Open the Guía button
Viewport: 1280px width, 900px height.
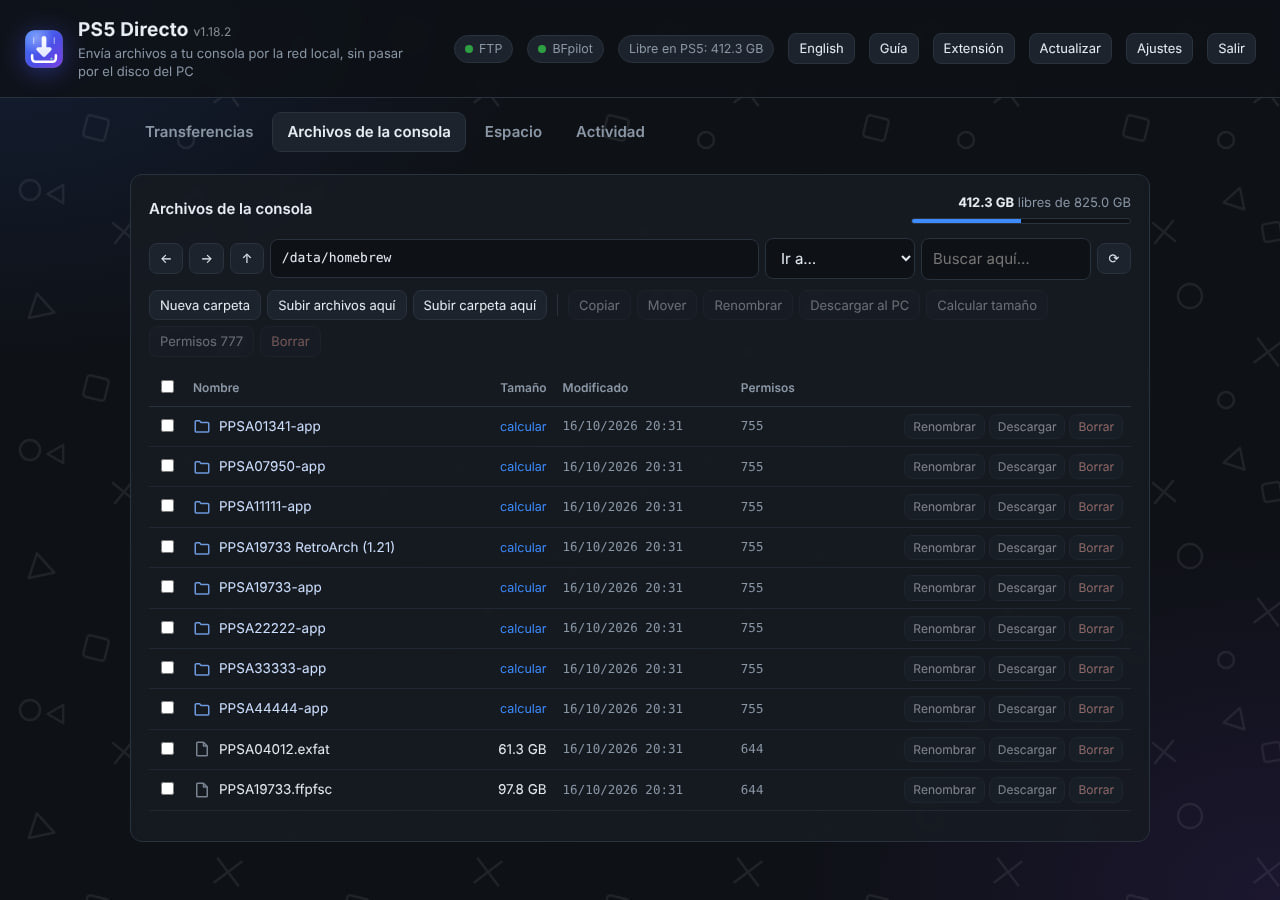(x=894, y=49)
